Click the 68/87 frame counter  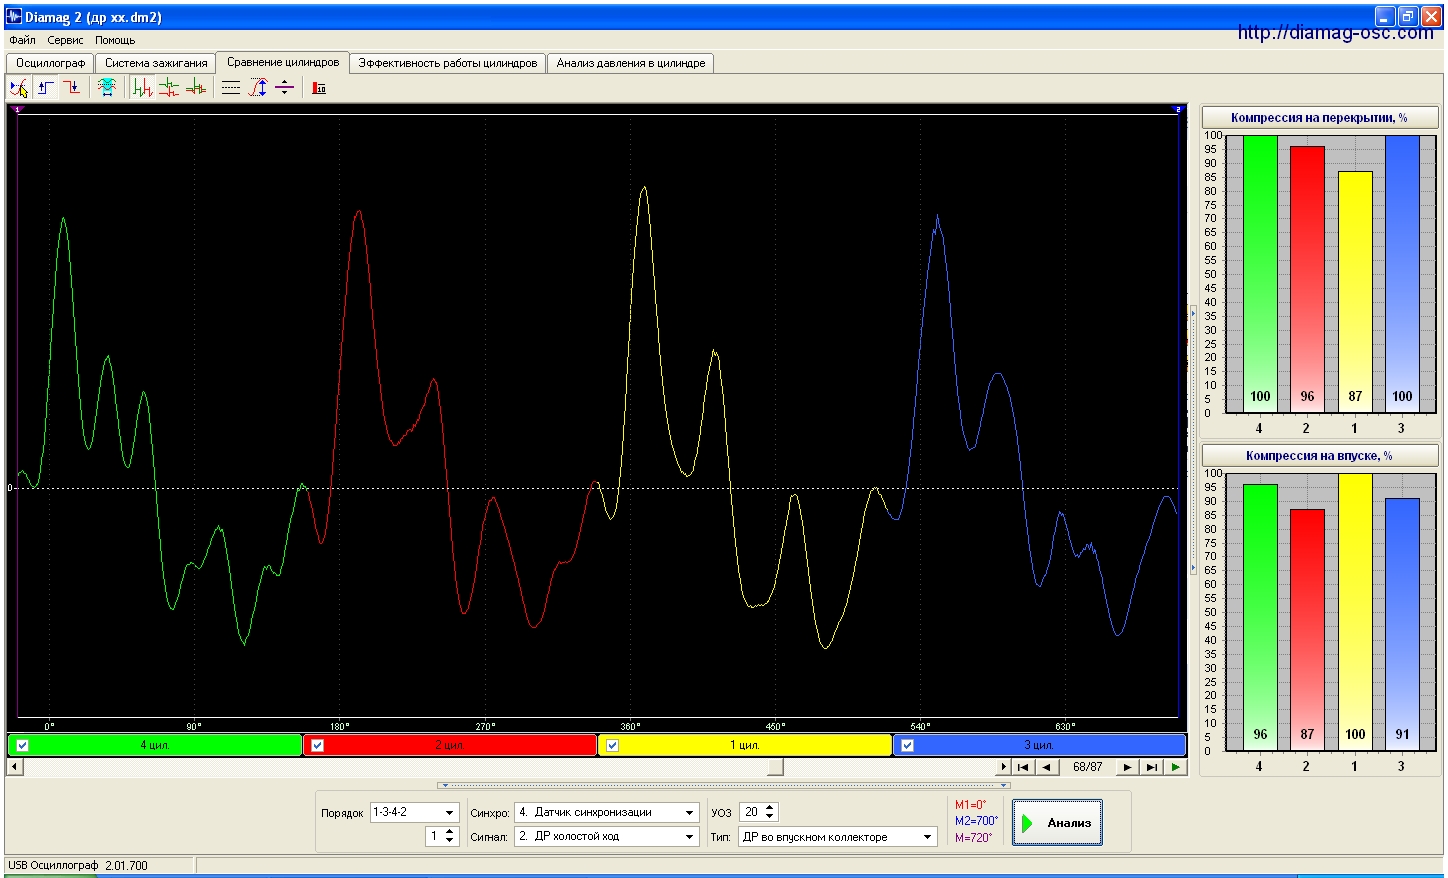click(x=1087, y=767)
